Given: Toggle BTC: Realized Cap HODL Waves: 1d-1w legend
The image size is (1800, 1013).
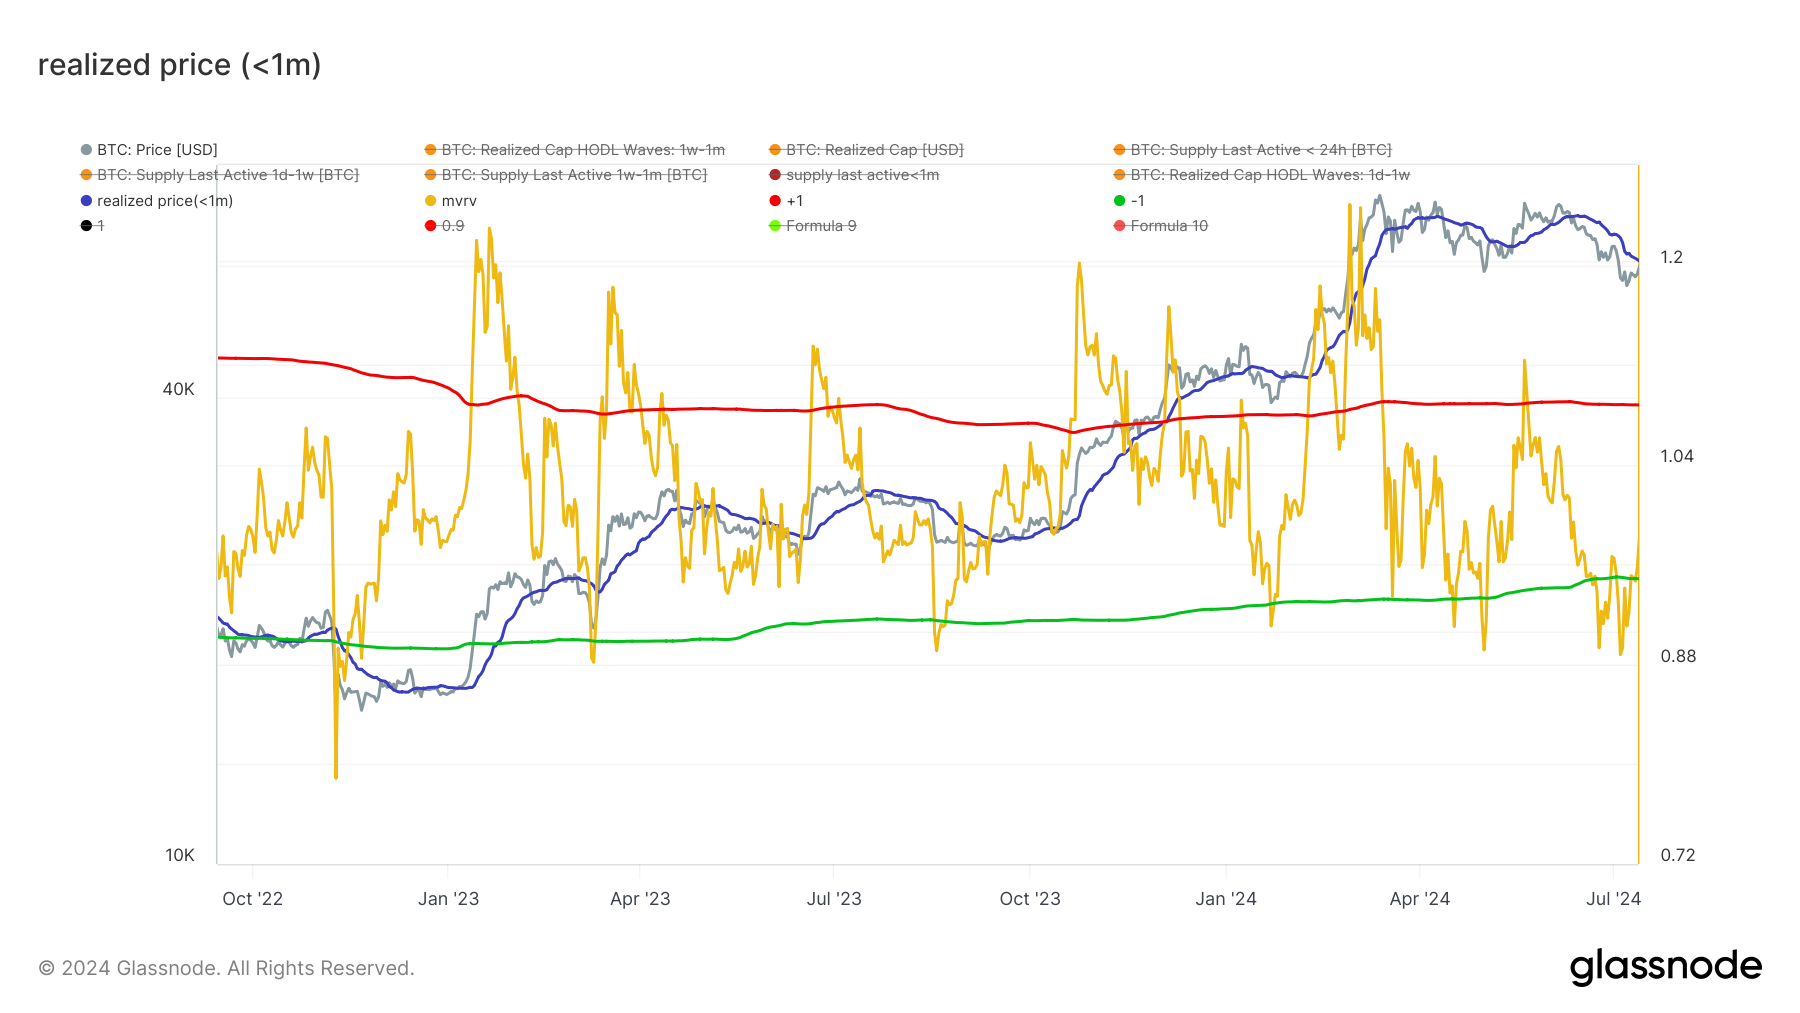Looking at the screenshot, I should (1262, 175).
